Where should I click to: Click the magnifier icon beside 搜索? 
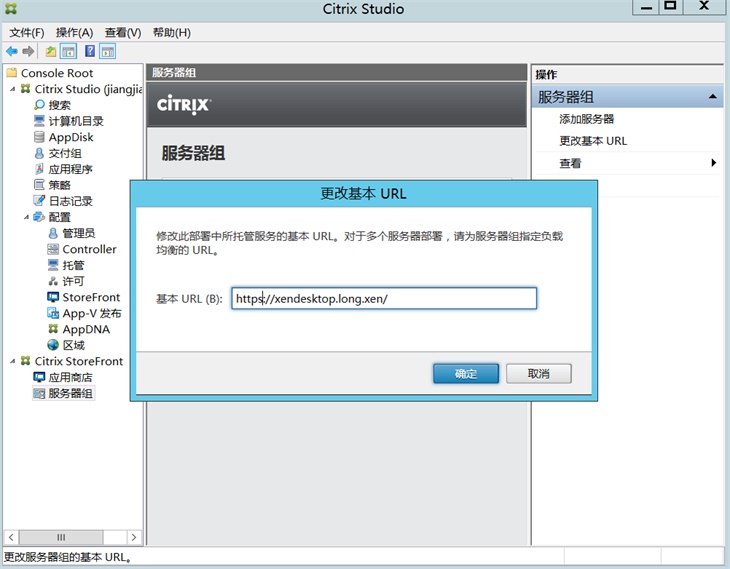(40, 105)
